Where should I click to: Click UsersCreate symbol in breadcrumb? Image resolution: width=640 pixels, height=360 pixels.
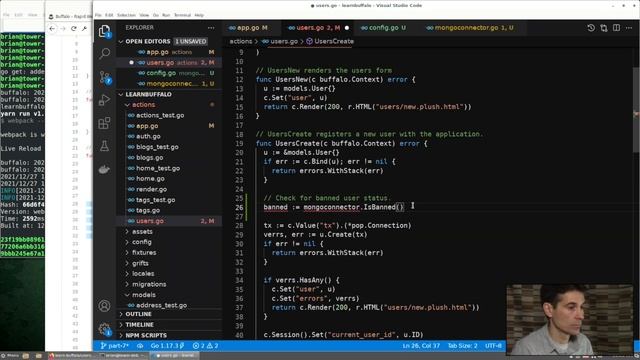[330, 41]
